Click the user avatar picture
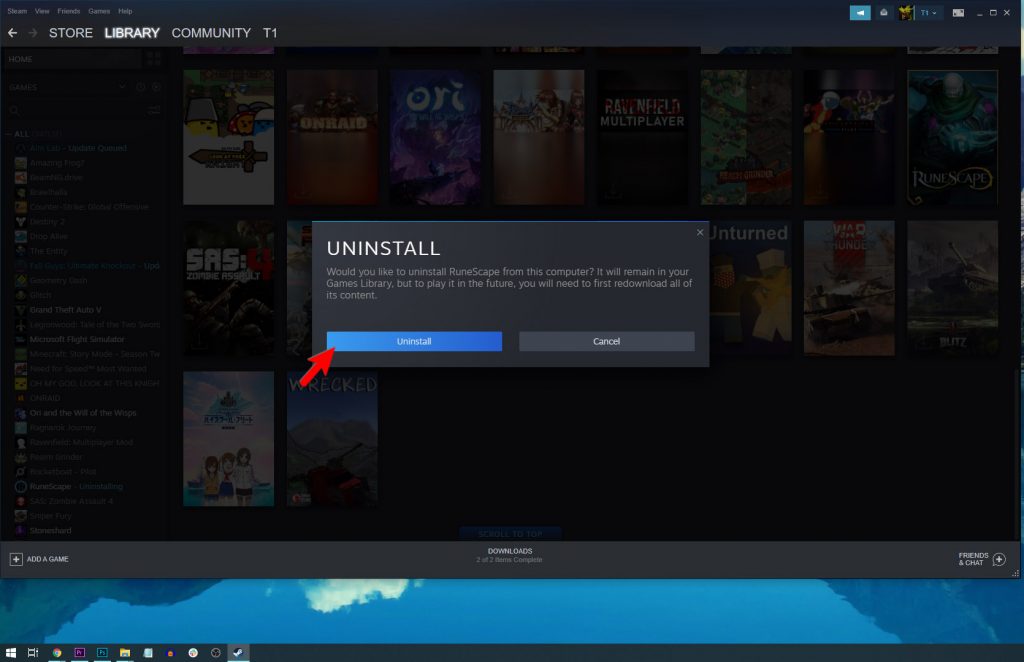This screenshot has height=662, width=1024. point(906,12)
